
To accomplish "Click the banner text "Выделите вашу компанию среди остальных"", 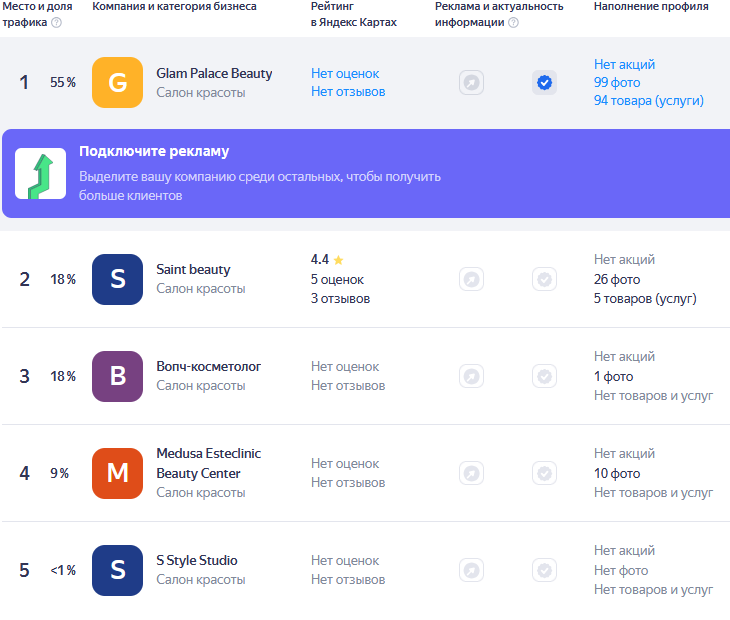I will tap(210, 177).
